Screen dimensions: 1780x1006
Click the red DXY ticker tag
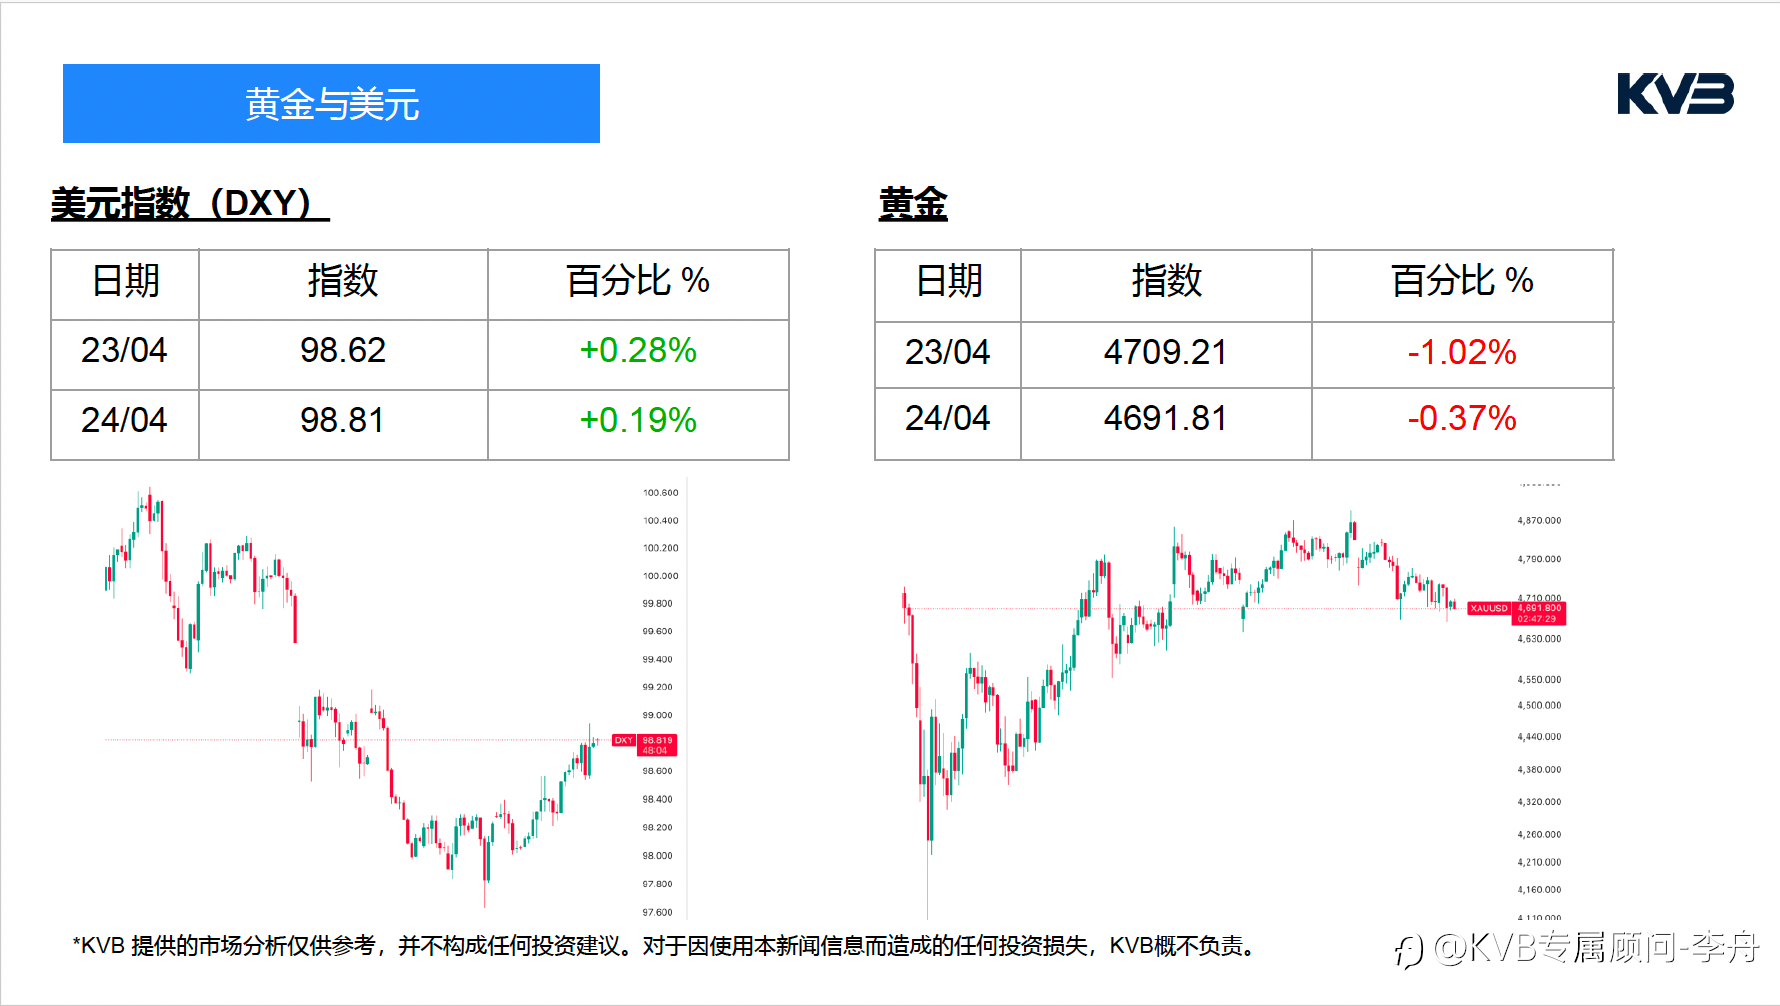(624, 741)
